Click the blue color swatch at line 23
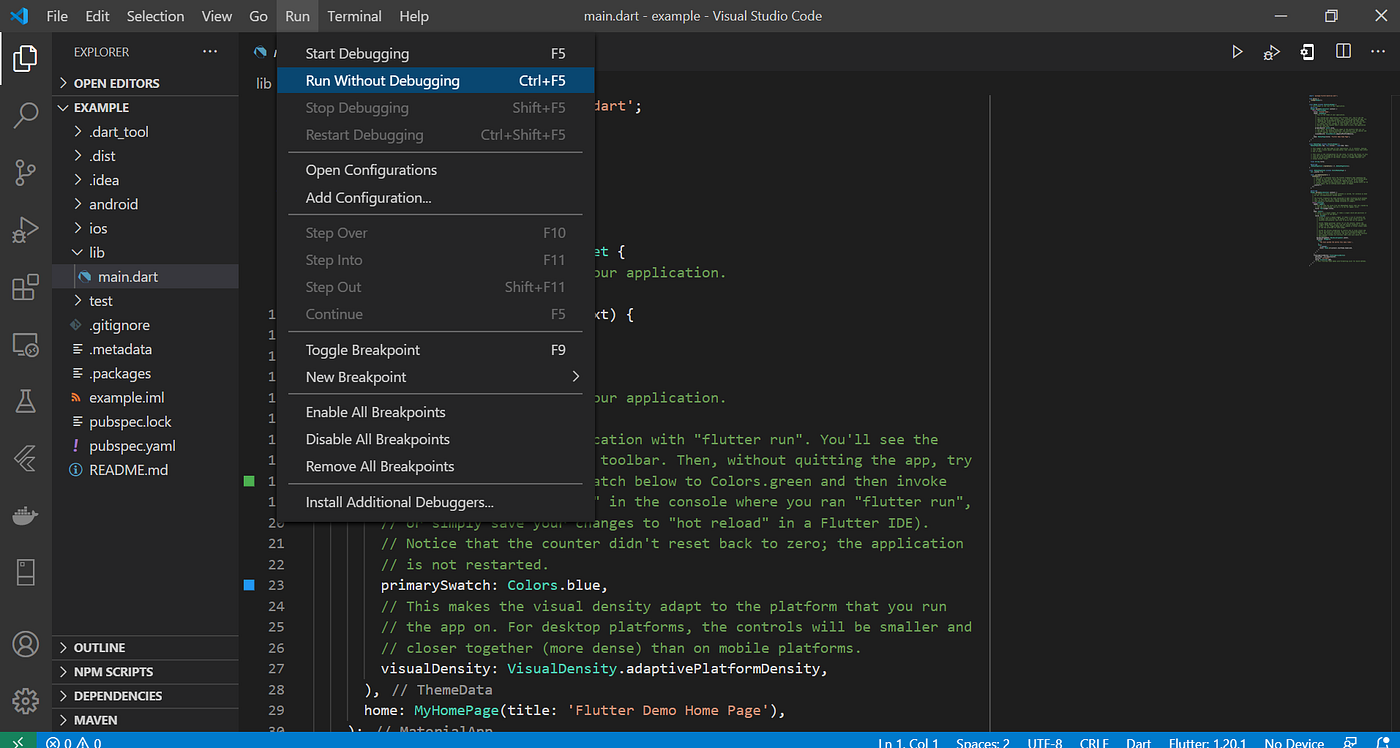Viewport: 1400px width, 748px height. coord(249,585)
